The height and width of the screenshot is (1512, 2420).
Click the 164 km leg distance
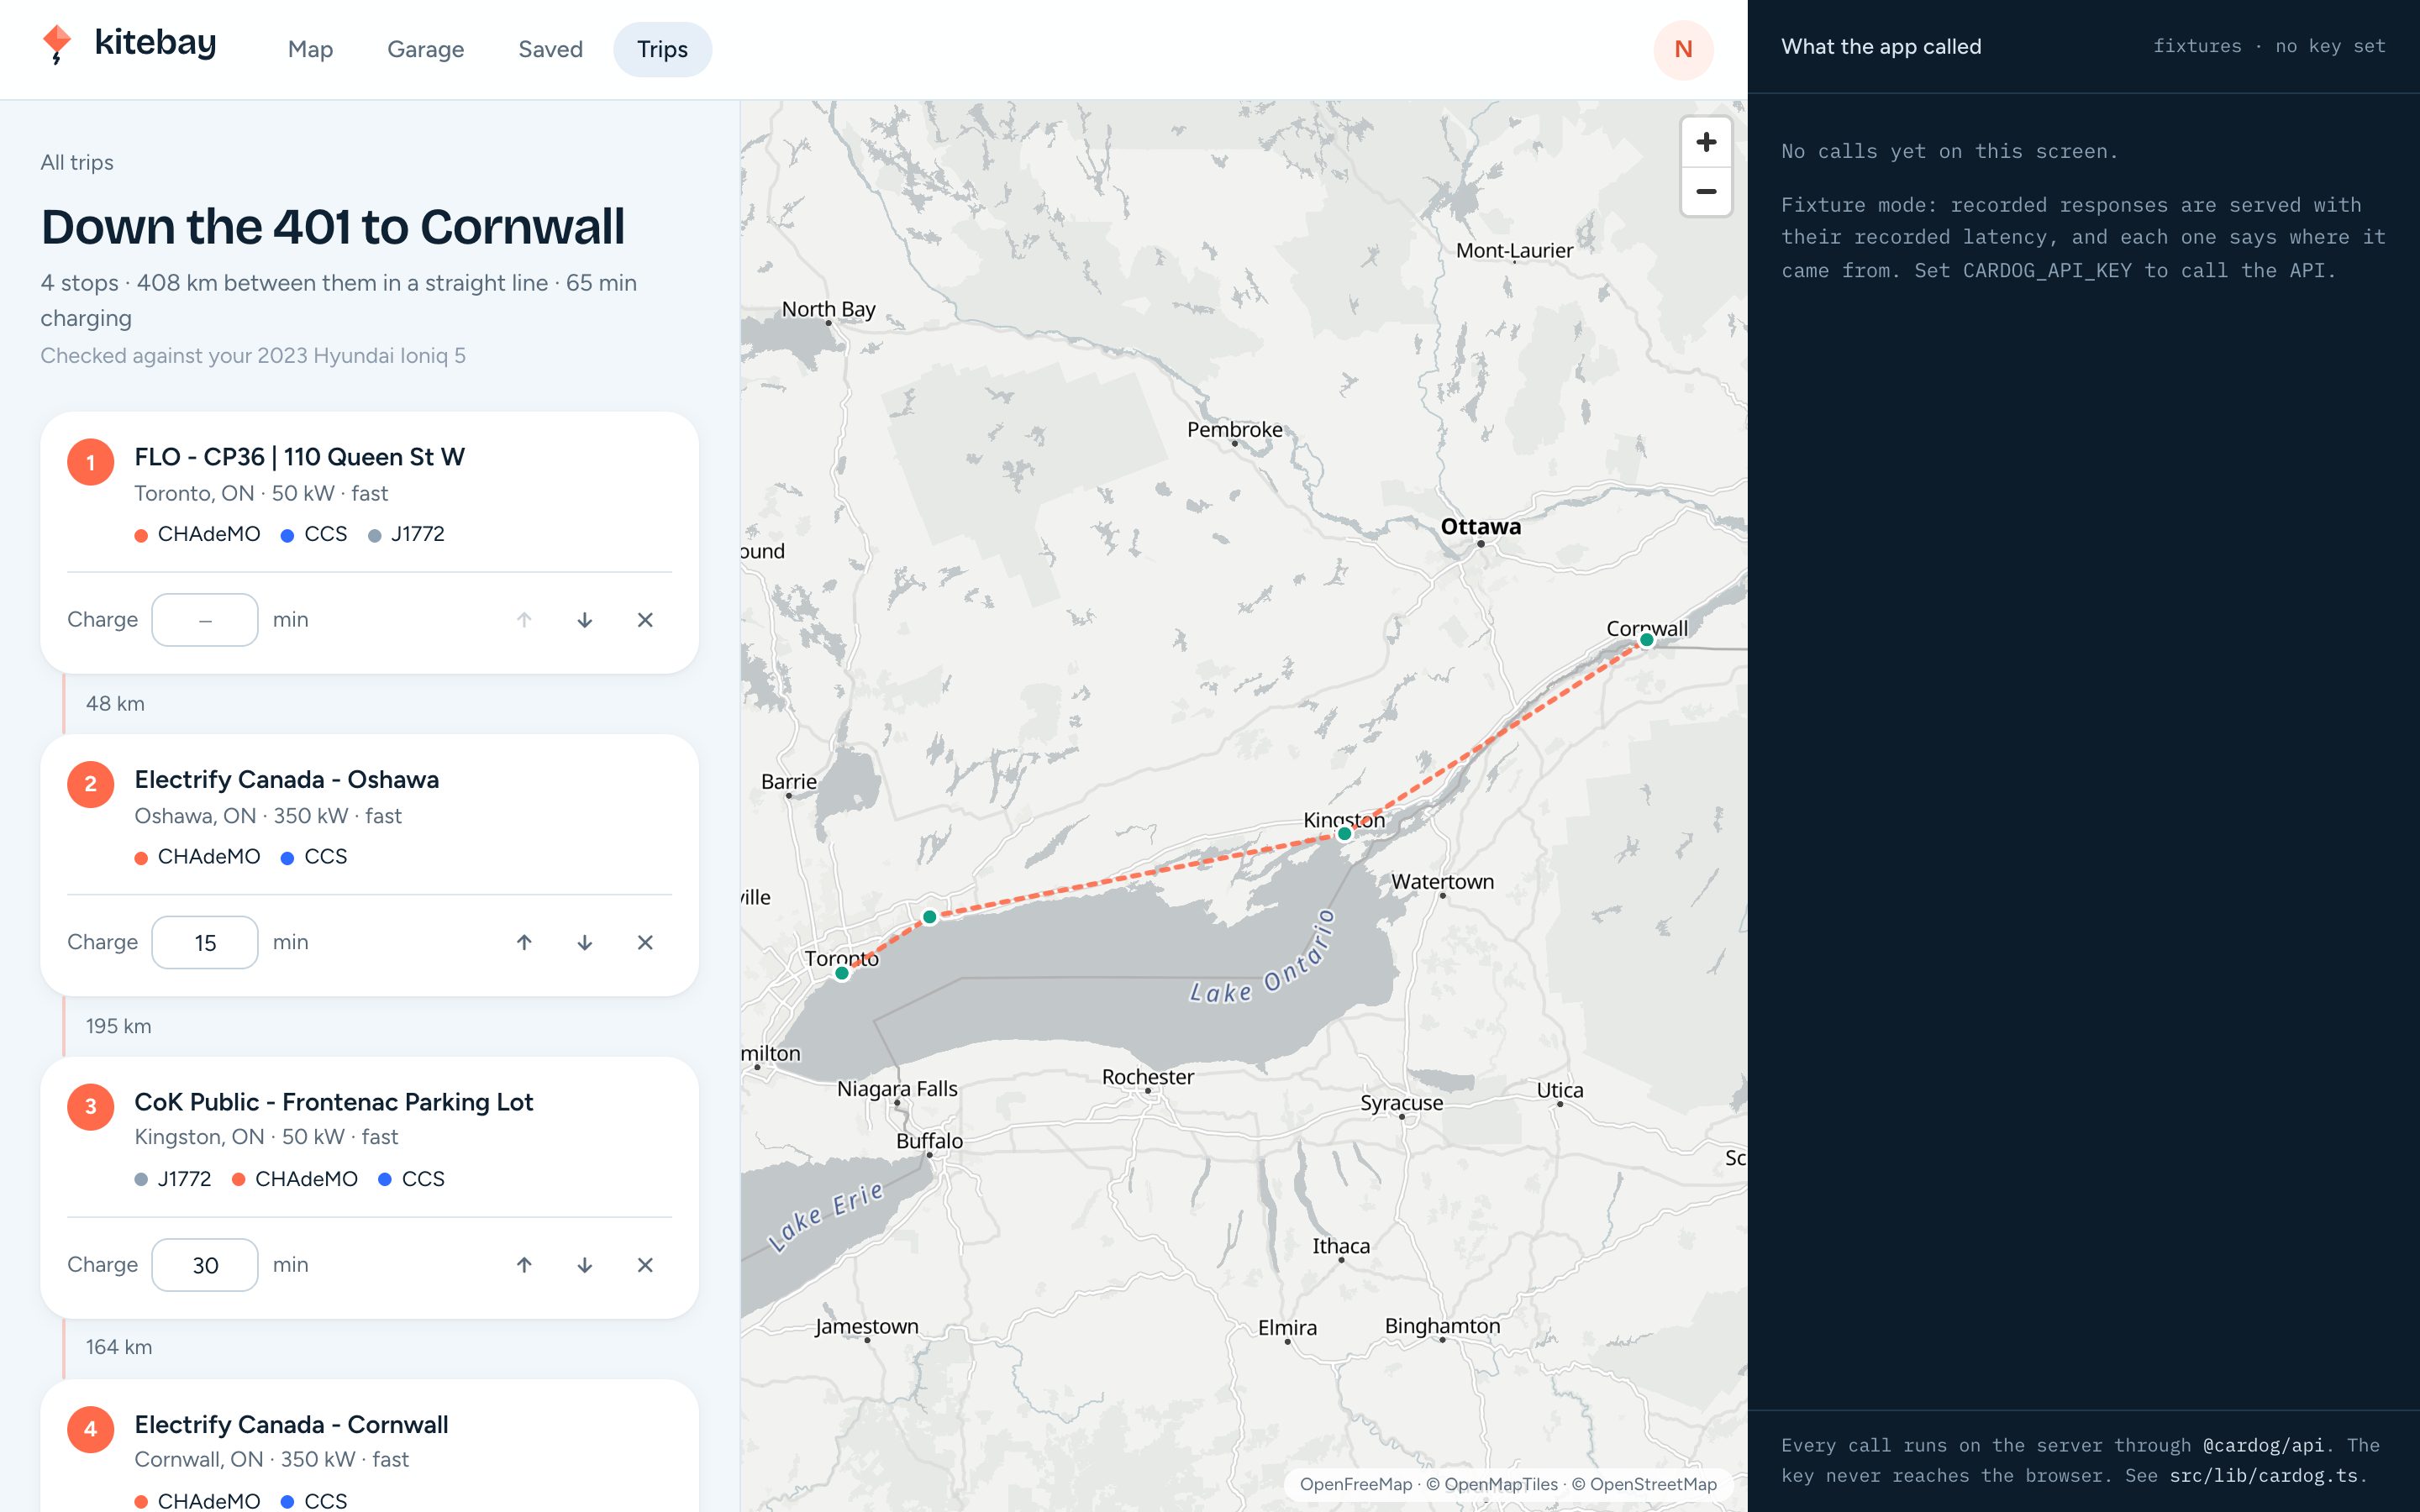(119, 1347)
